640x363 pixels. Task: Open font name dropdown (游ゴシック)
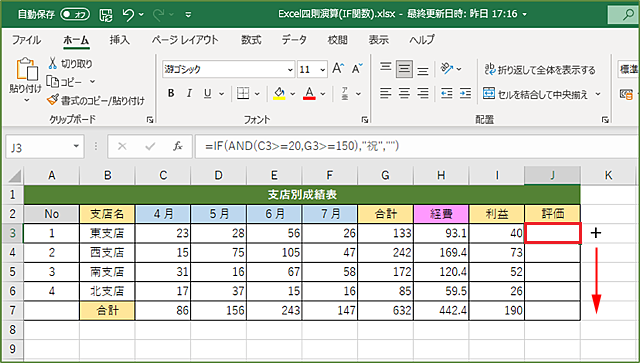click(x=290, y=70)
